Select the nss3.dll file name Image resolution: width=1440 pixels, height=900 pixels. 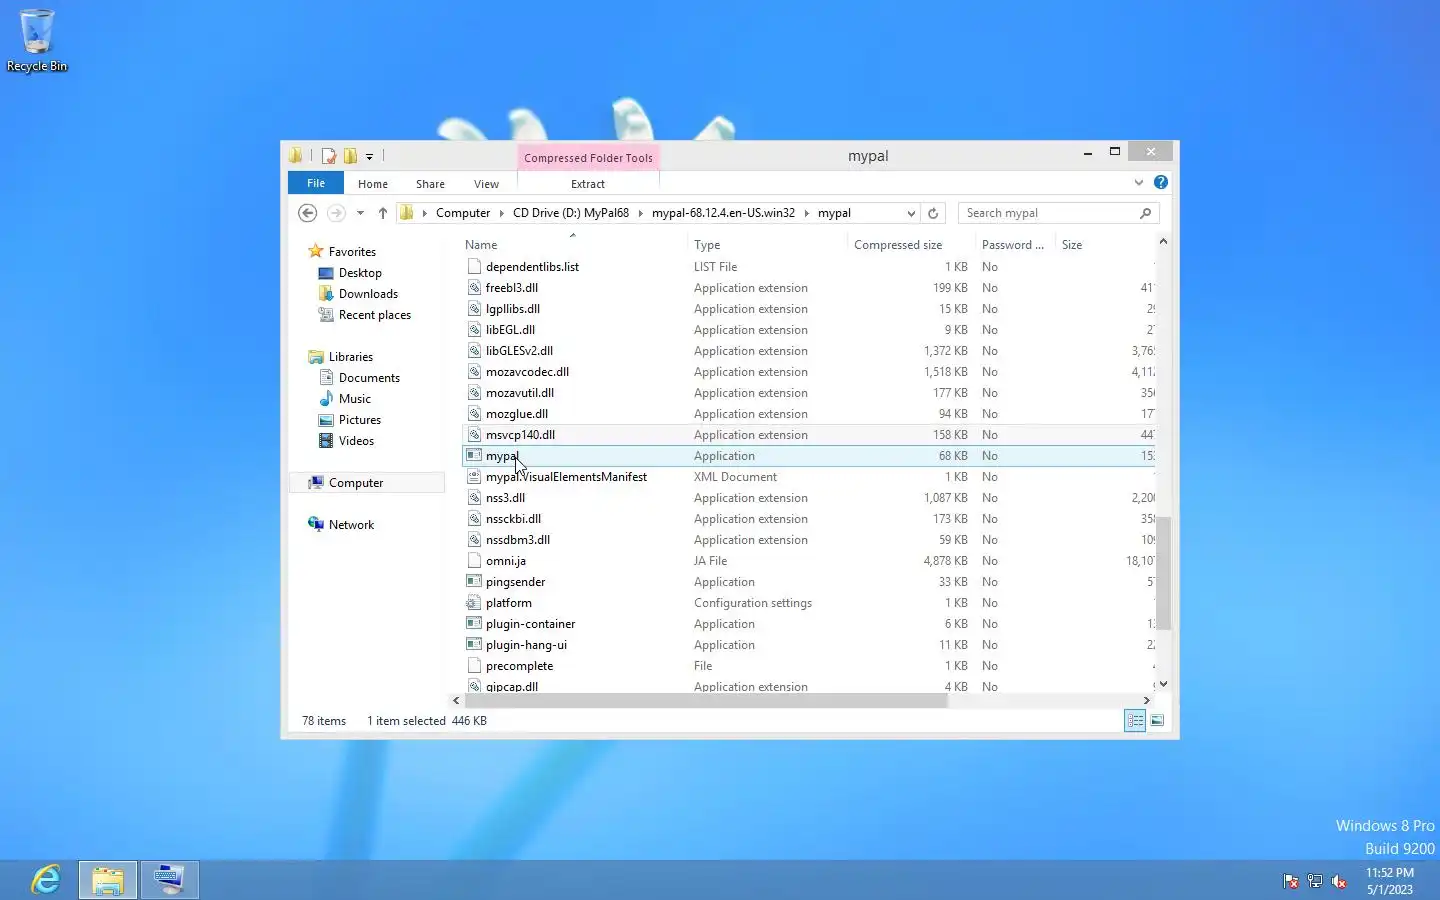click(505, 498)
